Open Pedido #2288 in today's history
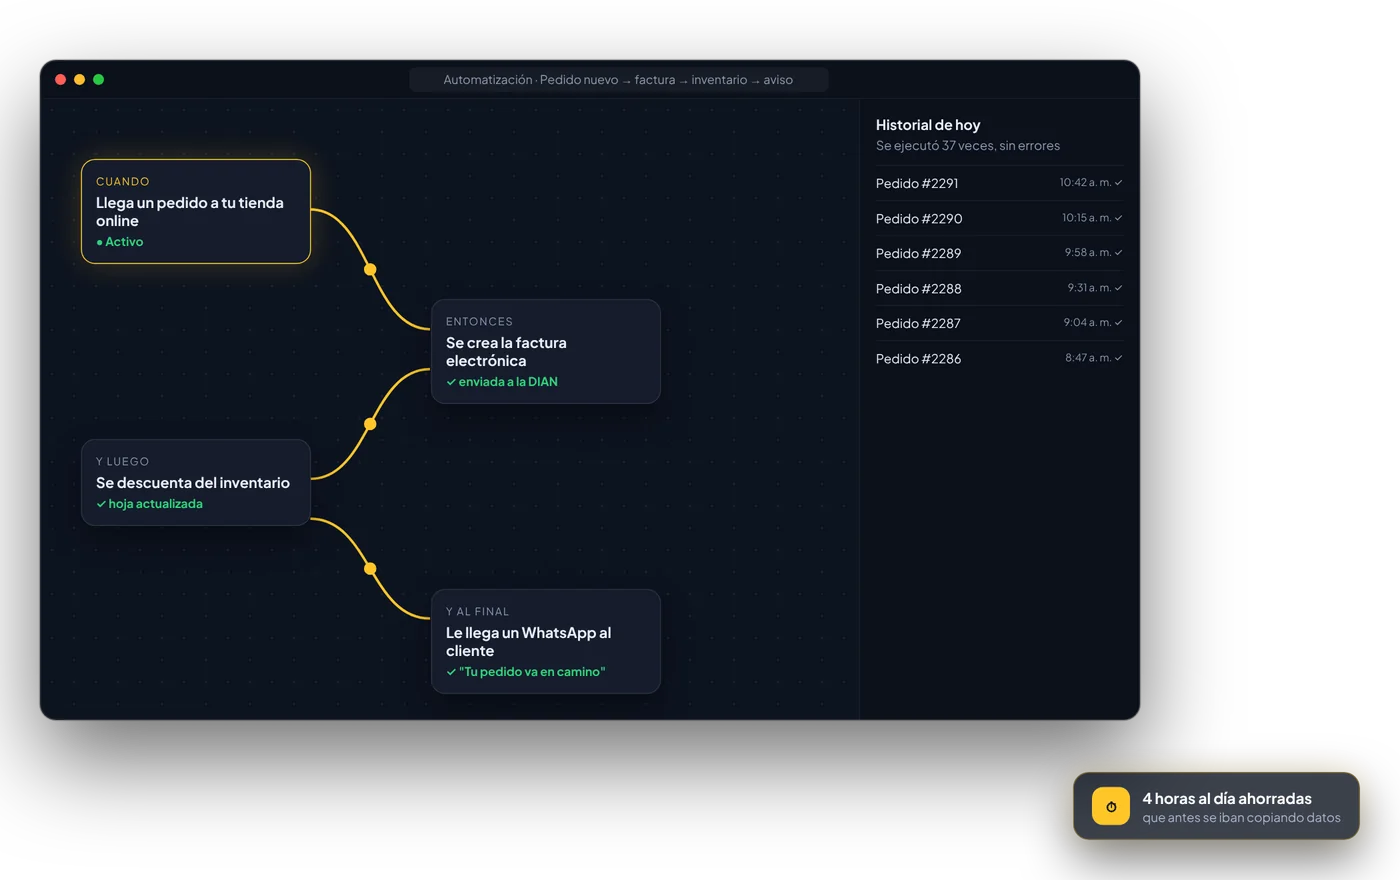 pyautogui.click(x=999, y=288)
